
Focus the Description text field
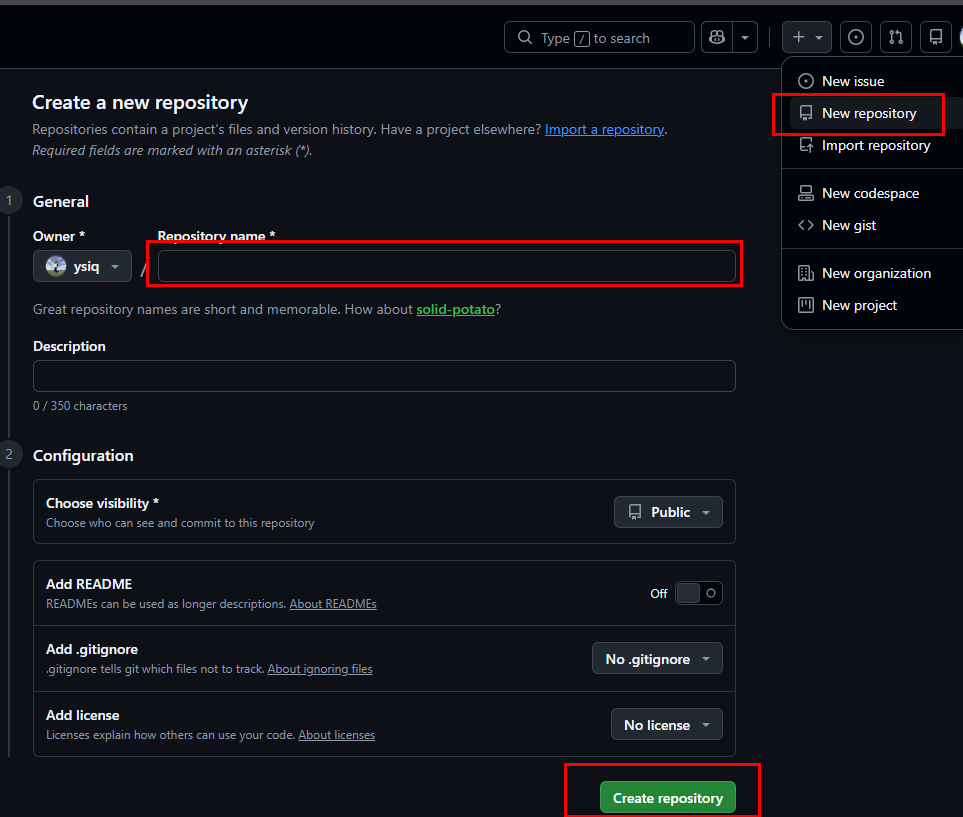[x=384, y=376]
